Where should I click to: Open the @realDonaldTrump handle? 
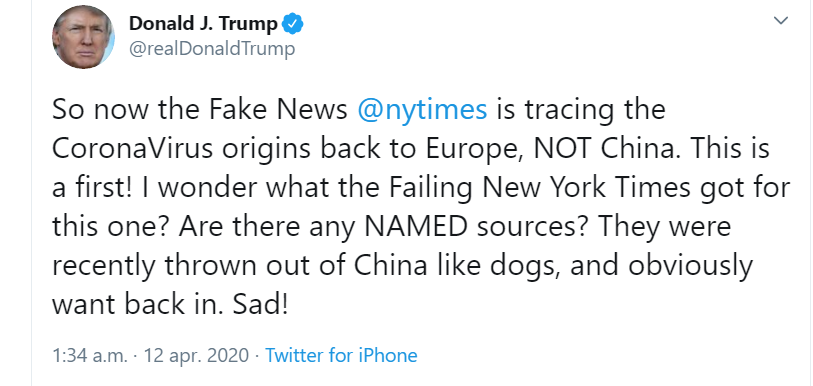point(212,49)
